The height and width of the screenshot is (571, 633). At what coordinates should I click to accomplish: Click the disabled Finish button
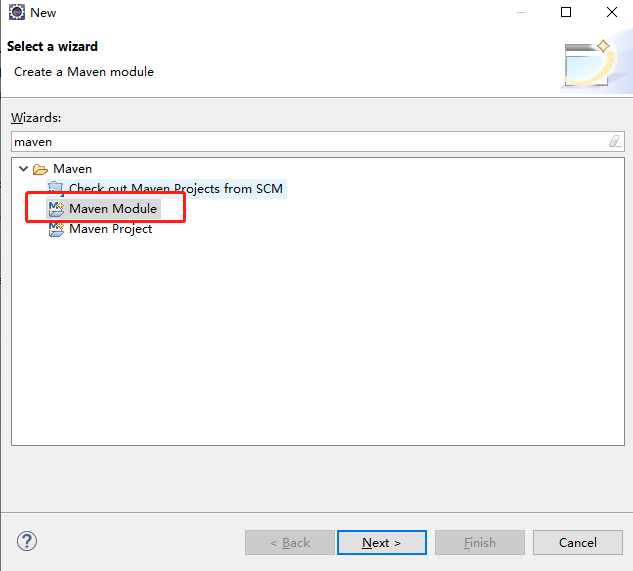tap(480, 542)
